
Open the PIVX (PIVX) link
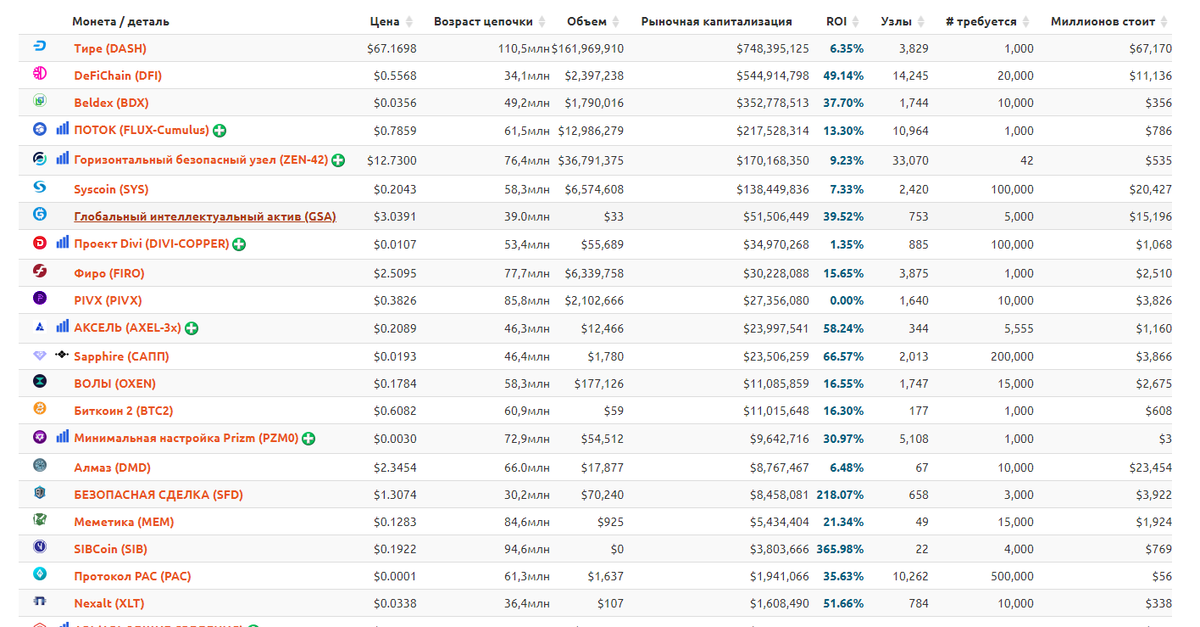click(108, 300)
